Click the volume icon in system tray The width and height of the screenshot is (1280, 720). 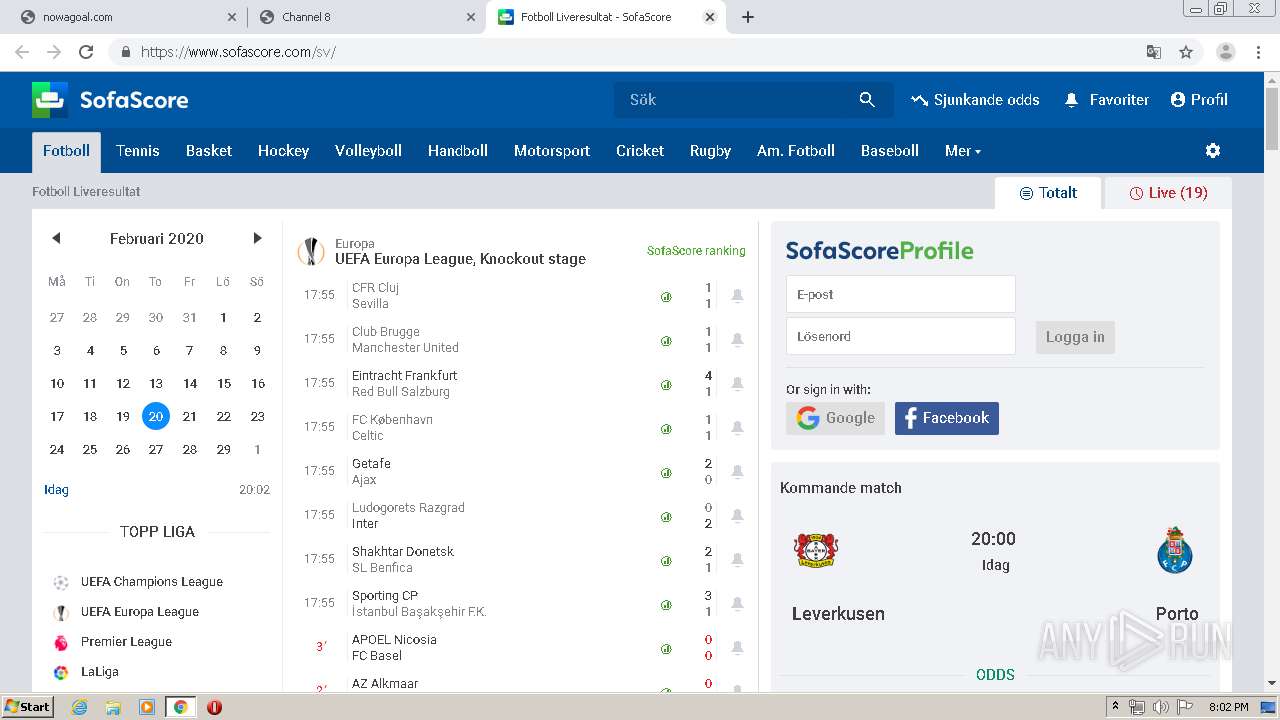coord(1162,707)
